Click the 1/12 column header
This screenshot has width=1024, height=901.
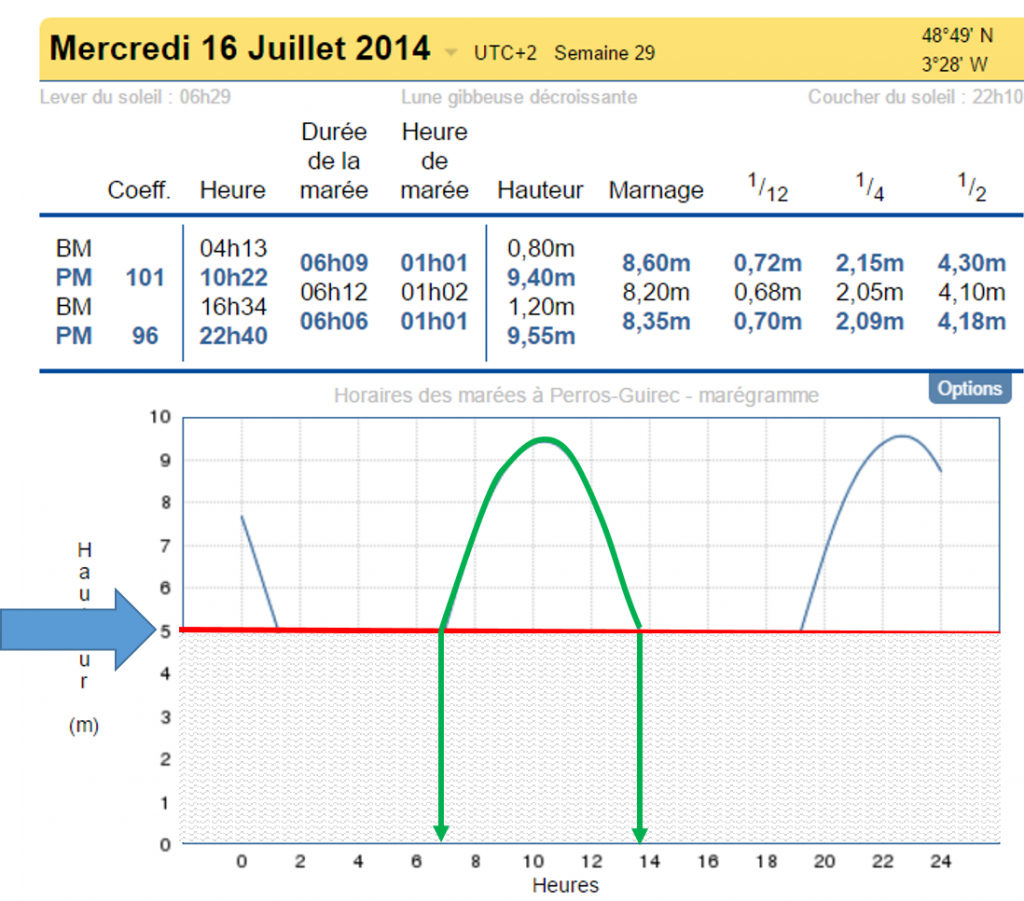[768, 187]
